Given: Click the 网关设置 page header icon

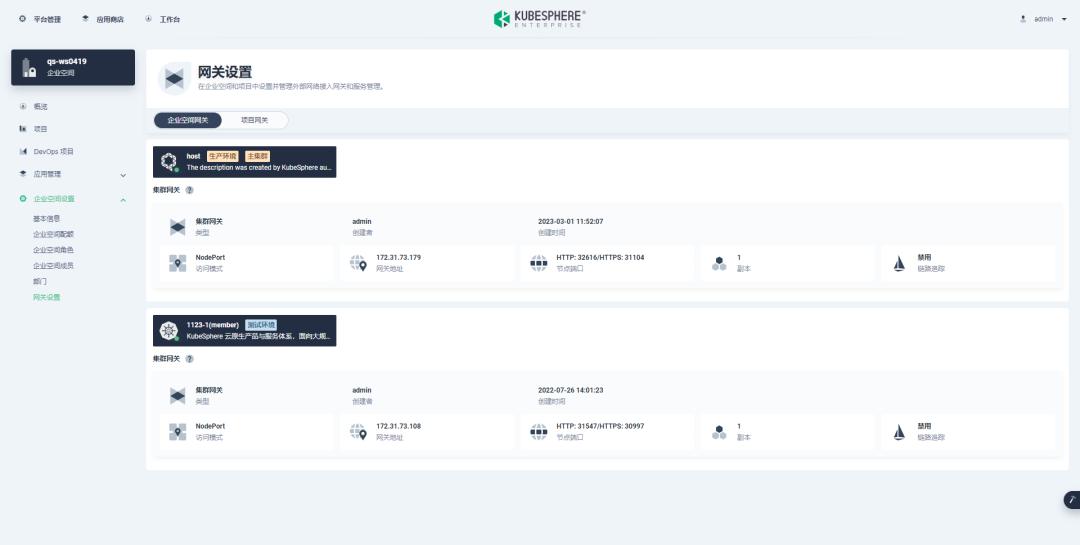Looking at the screenshot, I should [174, 79].
